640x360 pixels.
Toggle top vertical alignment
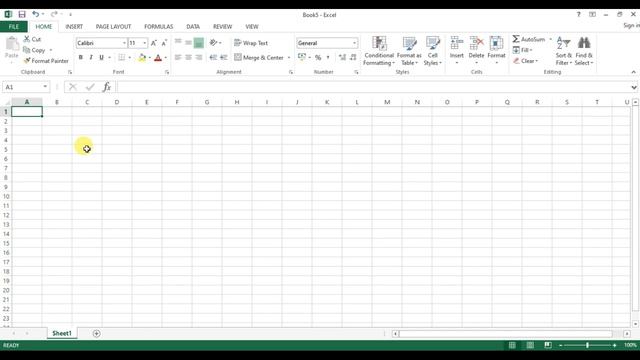click(x=178, y=42)
